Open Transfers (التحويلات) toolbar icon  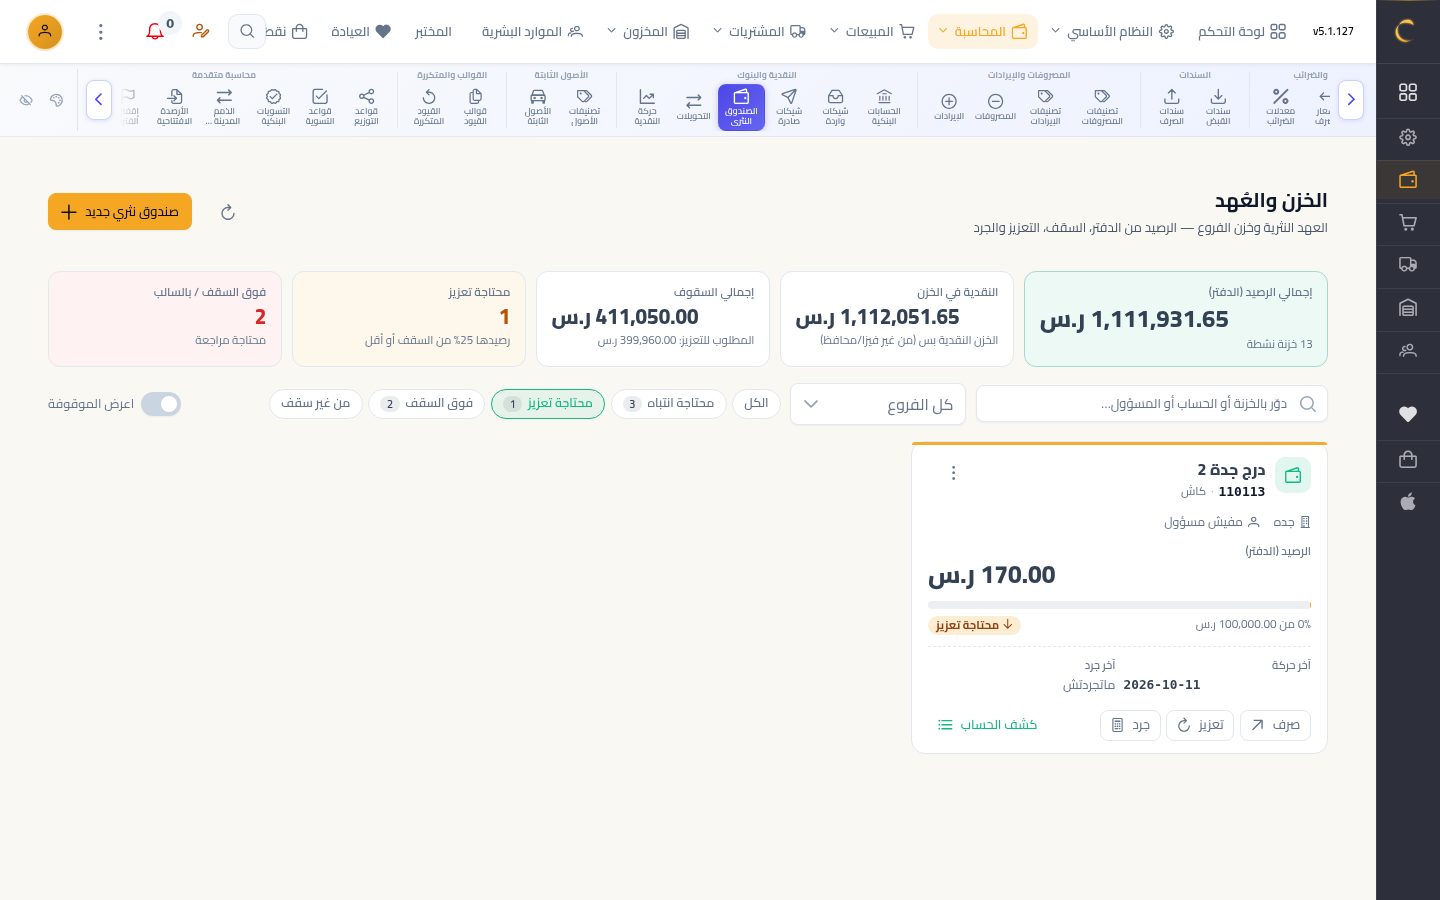(x=693, y=106)
